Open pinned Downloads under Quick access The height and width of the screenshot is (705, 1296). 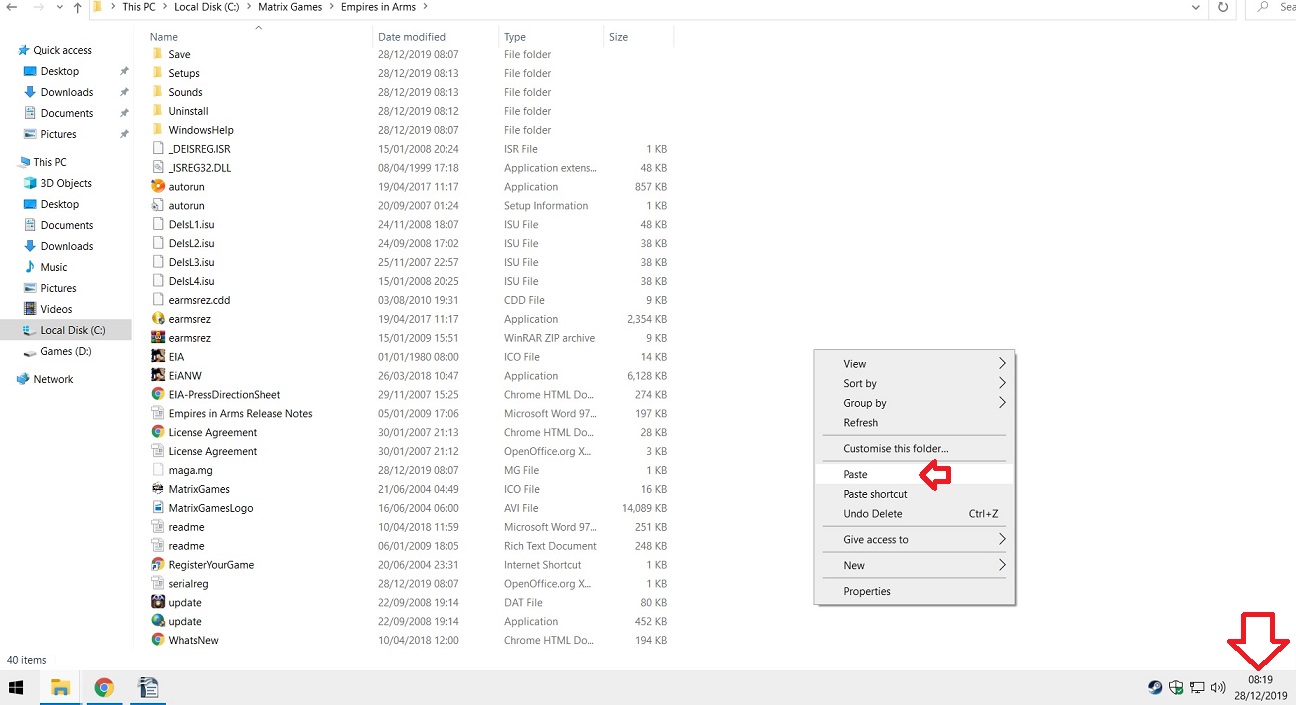[66, 92]
